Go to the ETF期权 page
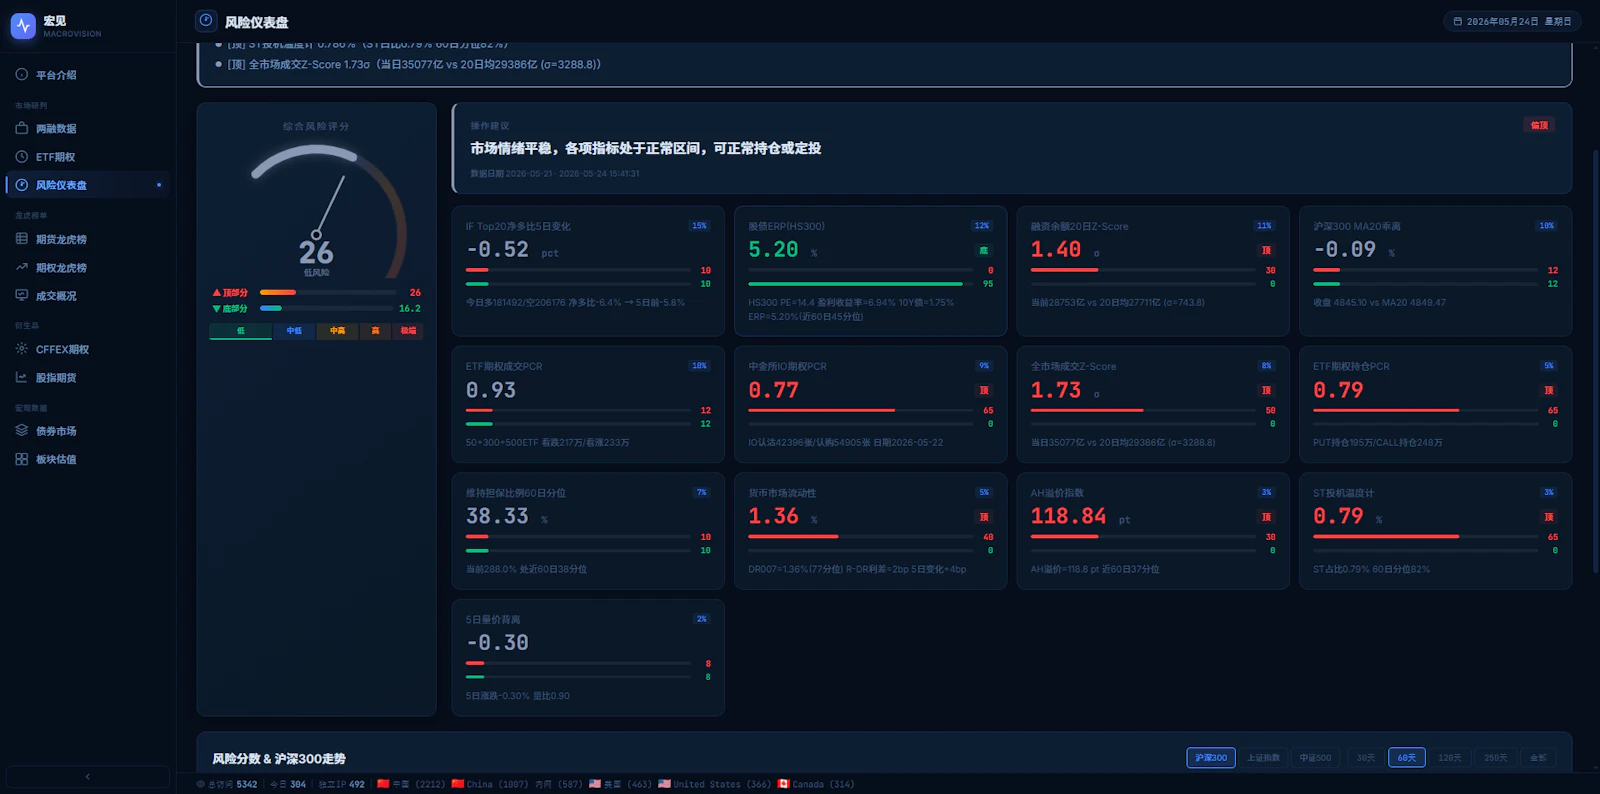This screenshot has width=1600, height=794. (88, 157)
